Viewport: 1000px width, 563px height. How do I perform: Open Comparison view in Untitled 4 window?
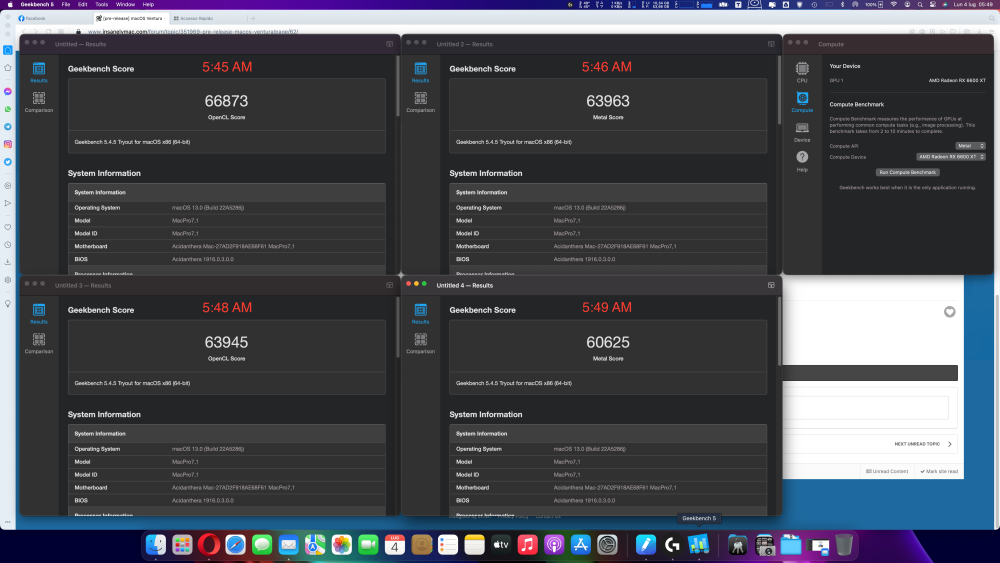click(x=420, y=343)
